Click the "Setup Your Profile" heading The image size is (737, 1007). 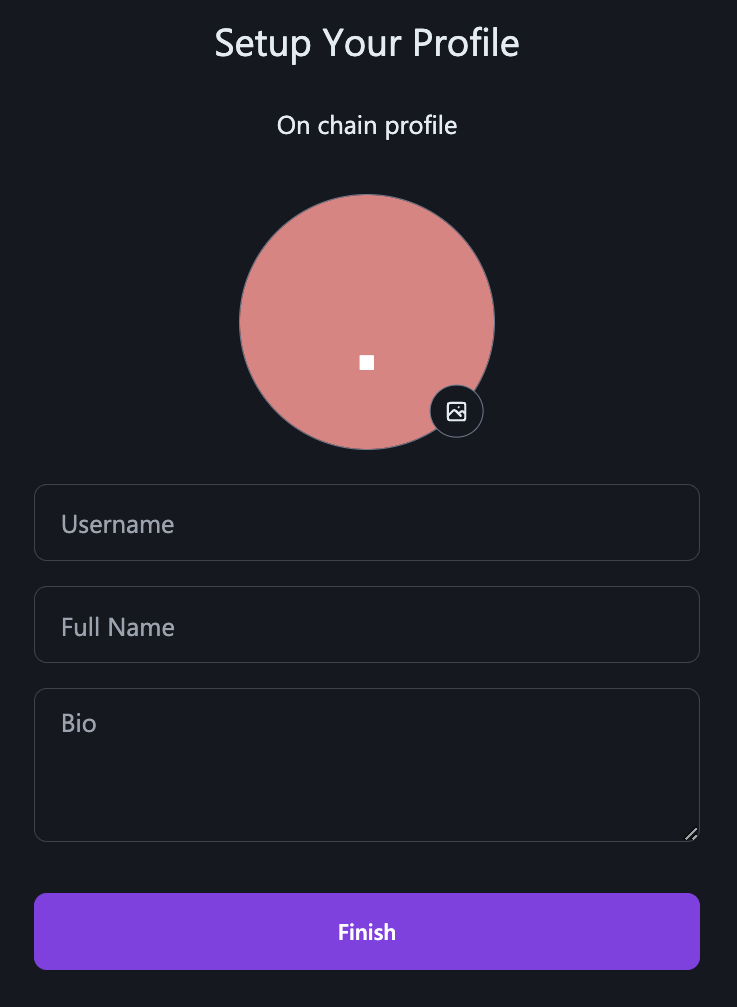tap(367, 44)
